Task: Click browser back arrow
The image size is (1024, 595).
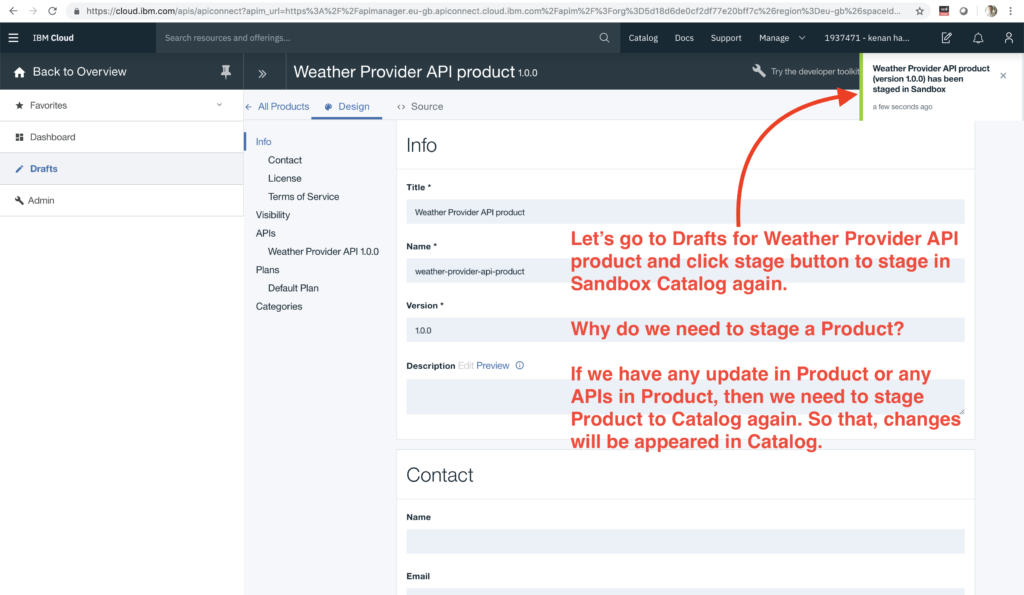Action: pyautogui.click(x=13, y=10)
